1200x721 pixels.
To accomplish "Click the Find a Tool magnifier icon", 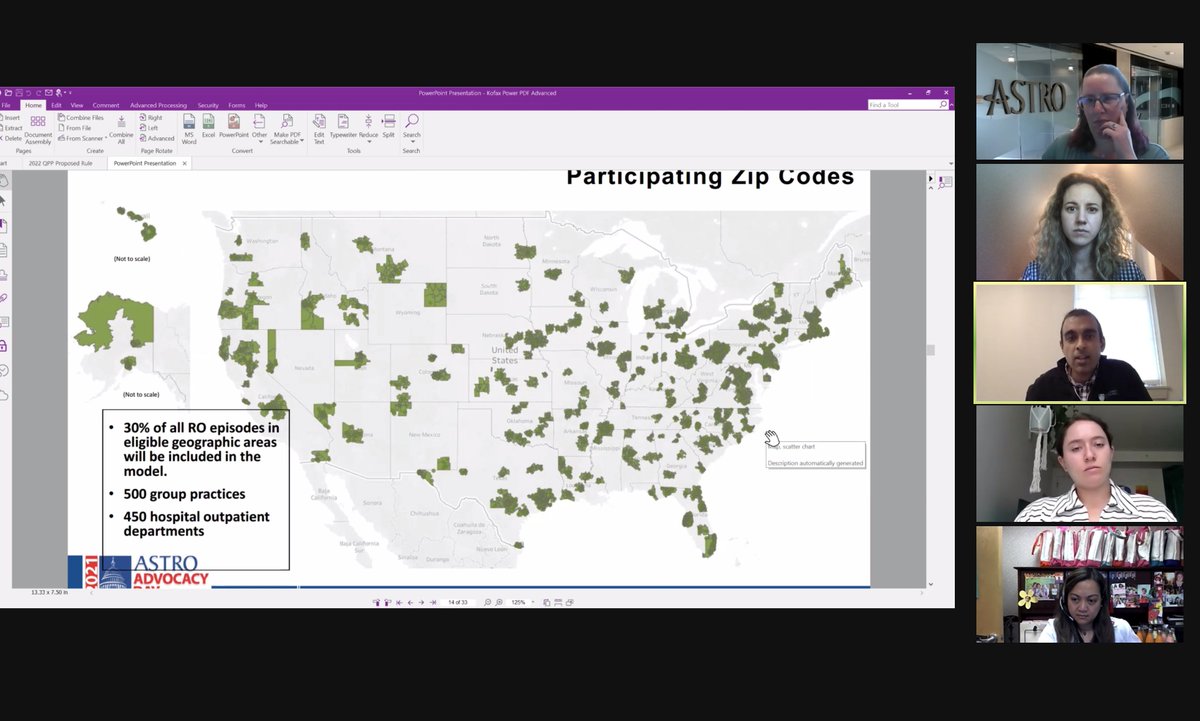I will [943, 105].
